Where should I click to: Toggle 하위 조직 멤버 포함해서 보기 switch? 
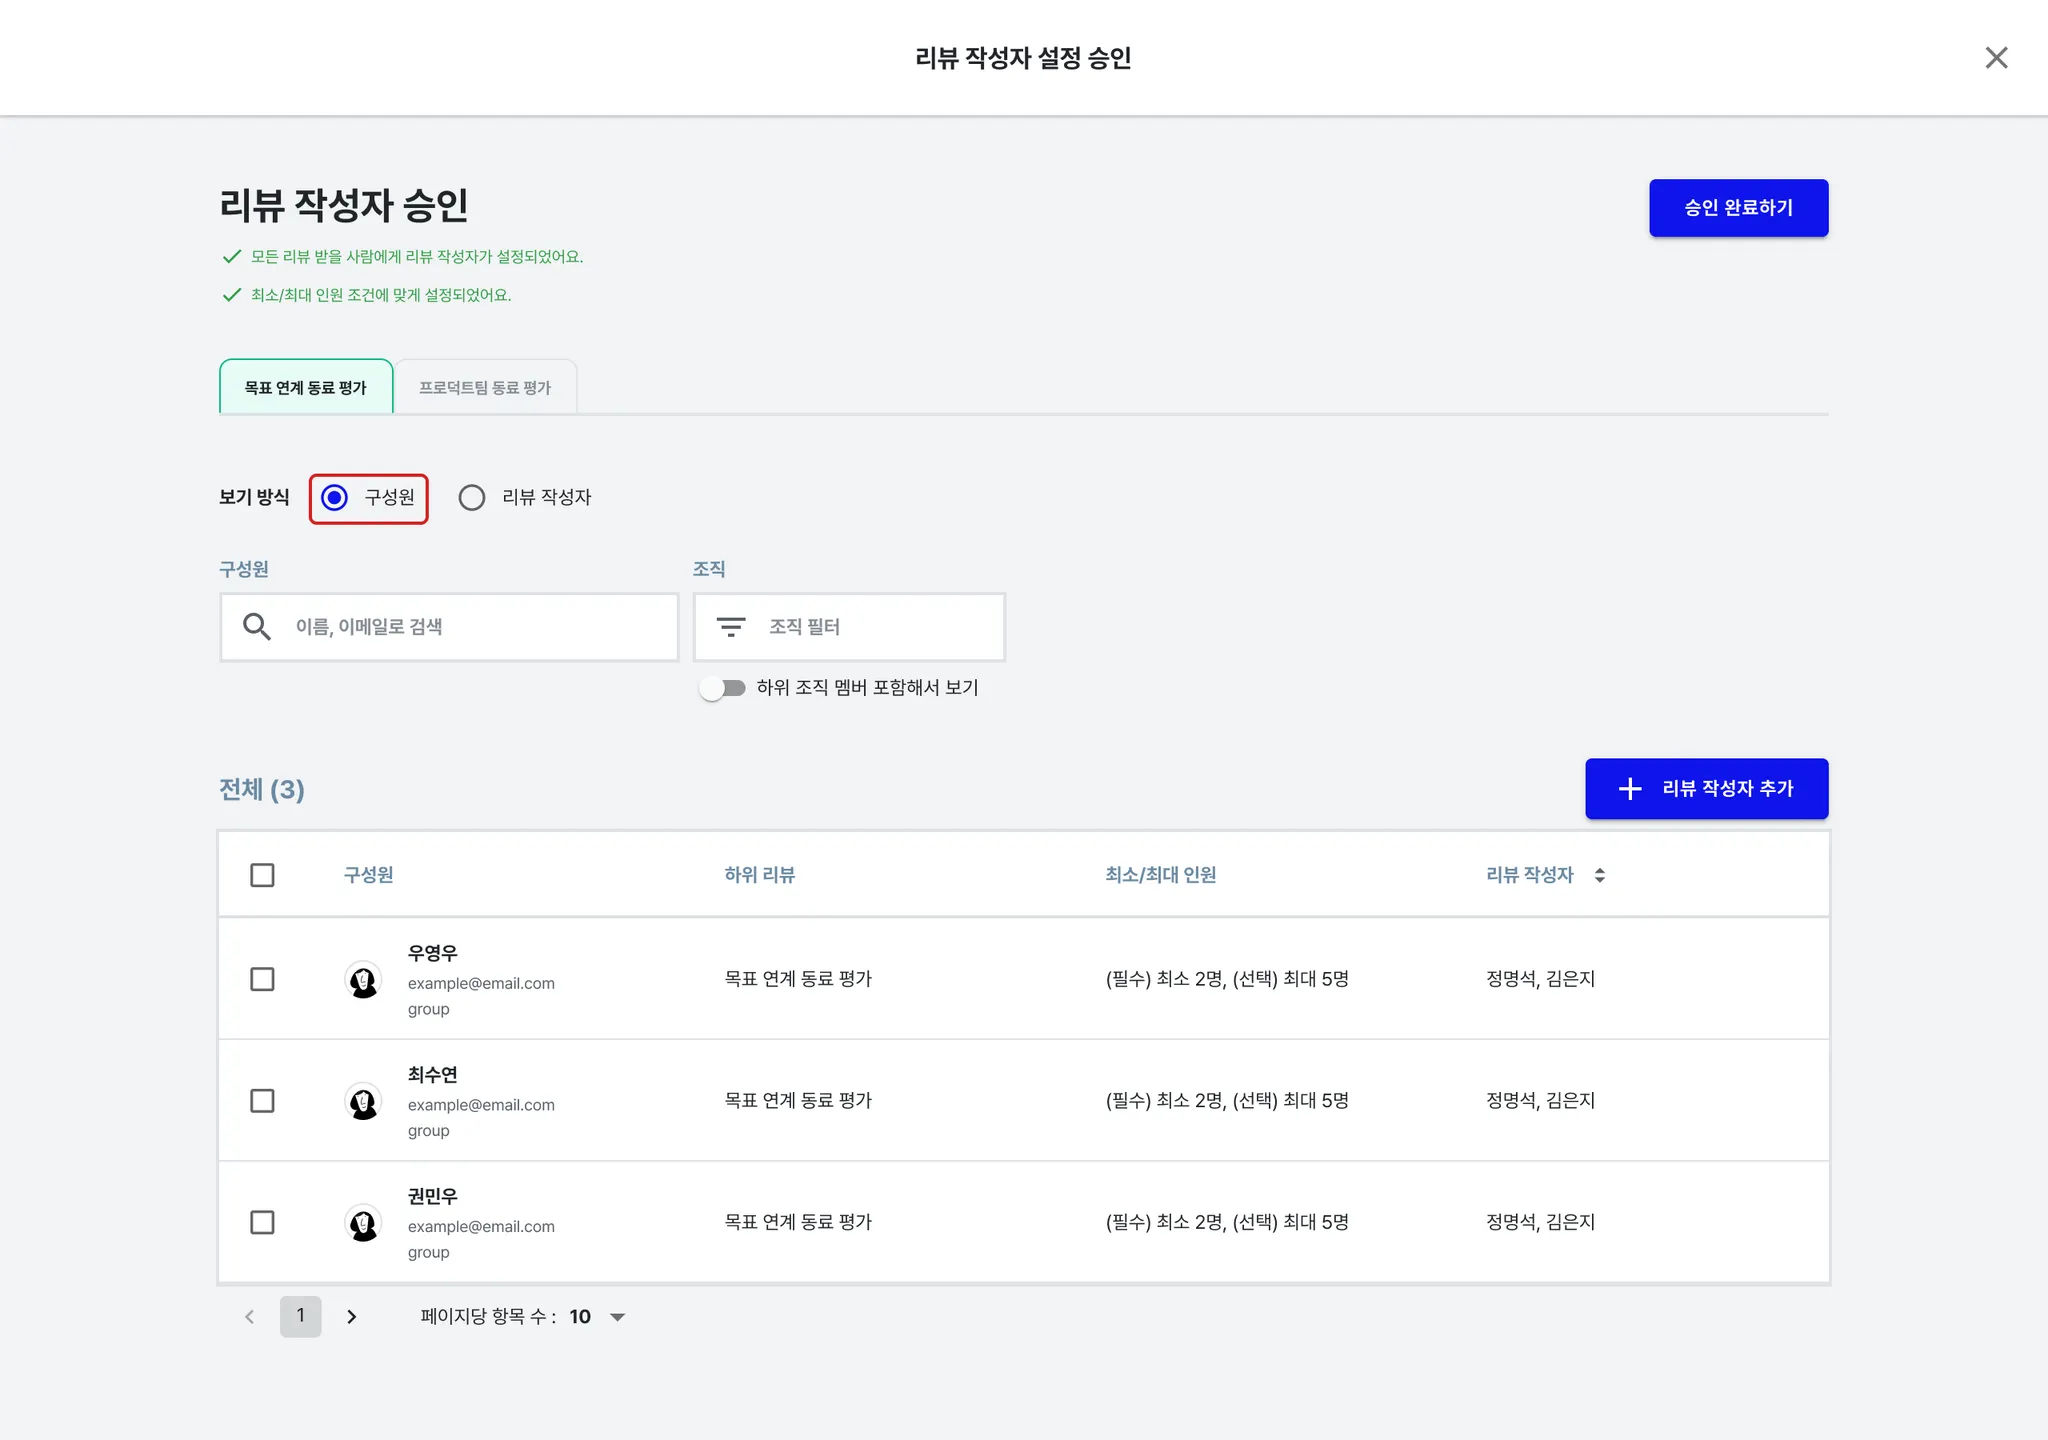point(723,688)
